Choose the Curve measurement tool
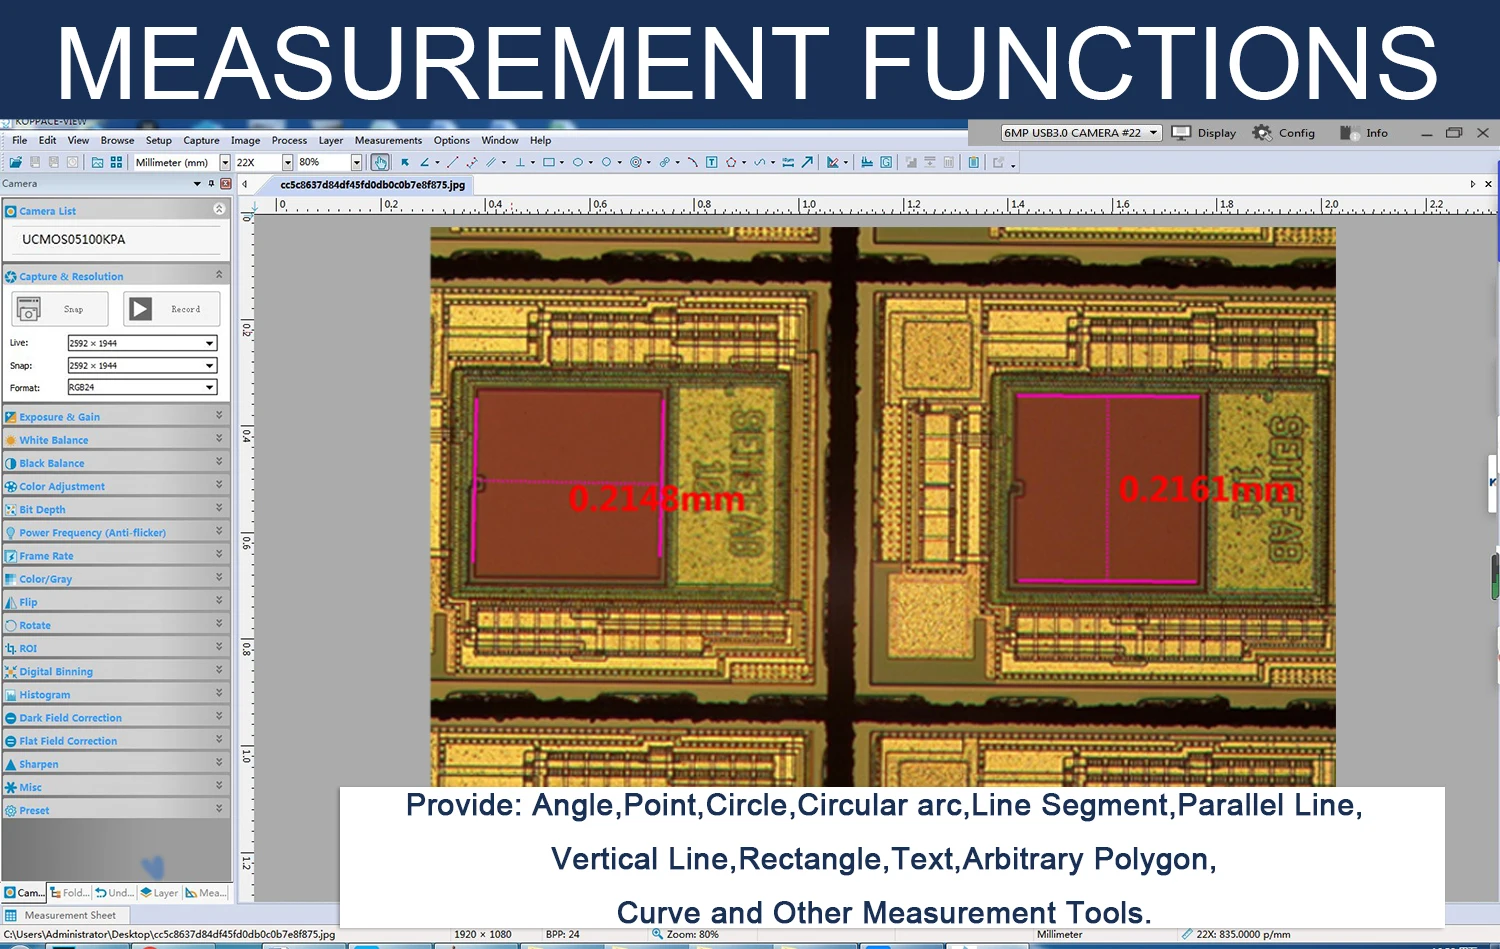The height and width of the screenshot is (949, 1500). click(760, 162)
